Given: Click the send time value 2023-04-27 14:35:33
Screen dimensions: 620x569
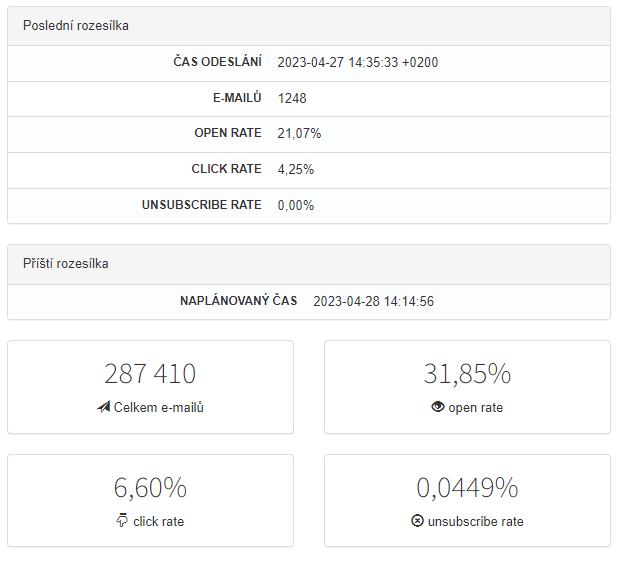Looking at the screenshot, I should [x=358, y=62].
